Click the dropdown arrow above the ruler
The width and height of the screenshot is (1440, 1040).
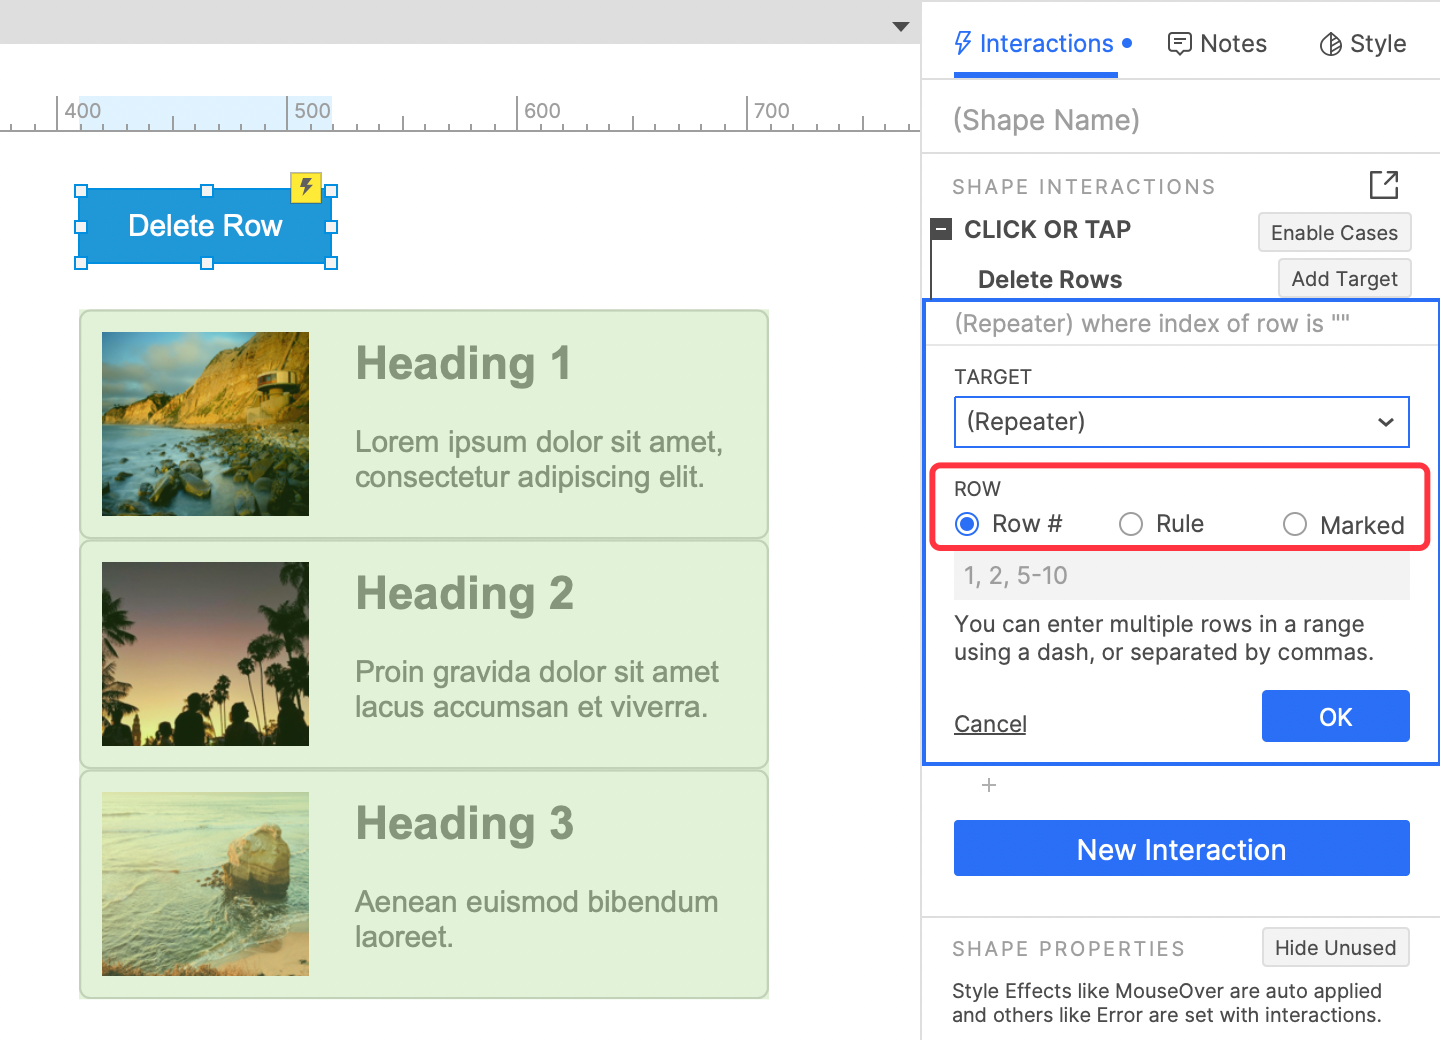coord(901,27)
